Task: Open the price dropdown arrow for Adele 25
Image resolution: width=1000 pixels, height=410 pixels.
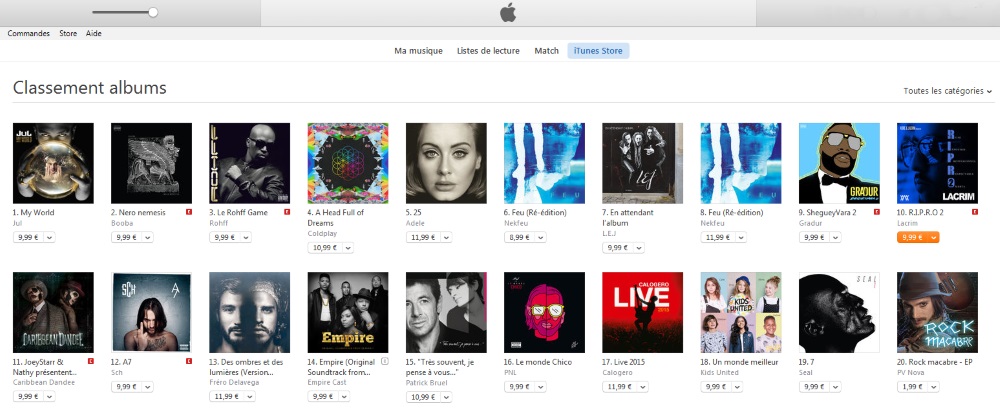Action: point(446,237)
